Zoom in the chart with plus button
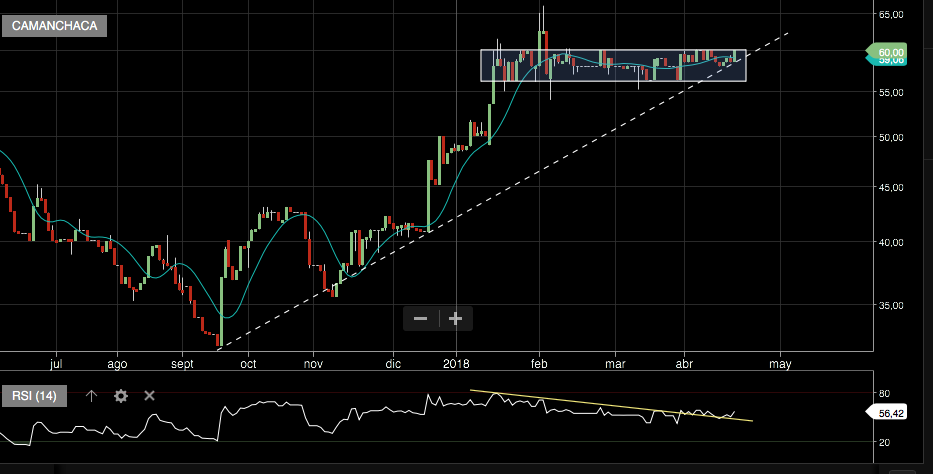 pyautogui.click(x=456, y=319)
